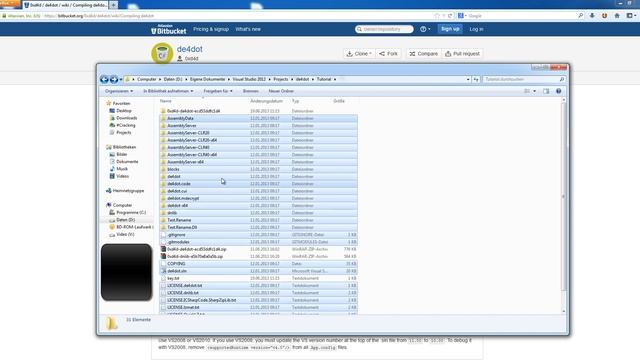Click the Bitbucket owner/repository search field
640x360 pixels.
pos(384,29)
